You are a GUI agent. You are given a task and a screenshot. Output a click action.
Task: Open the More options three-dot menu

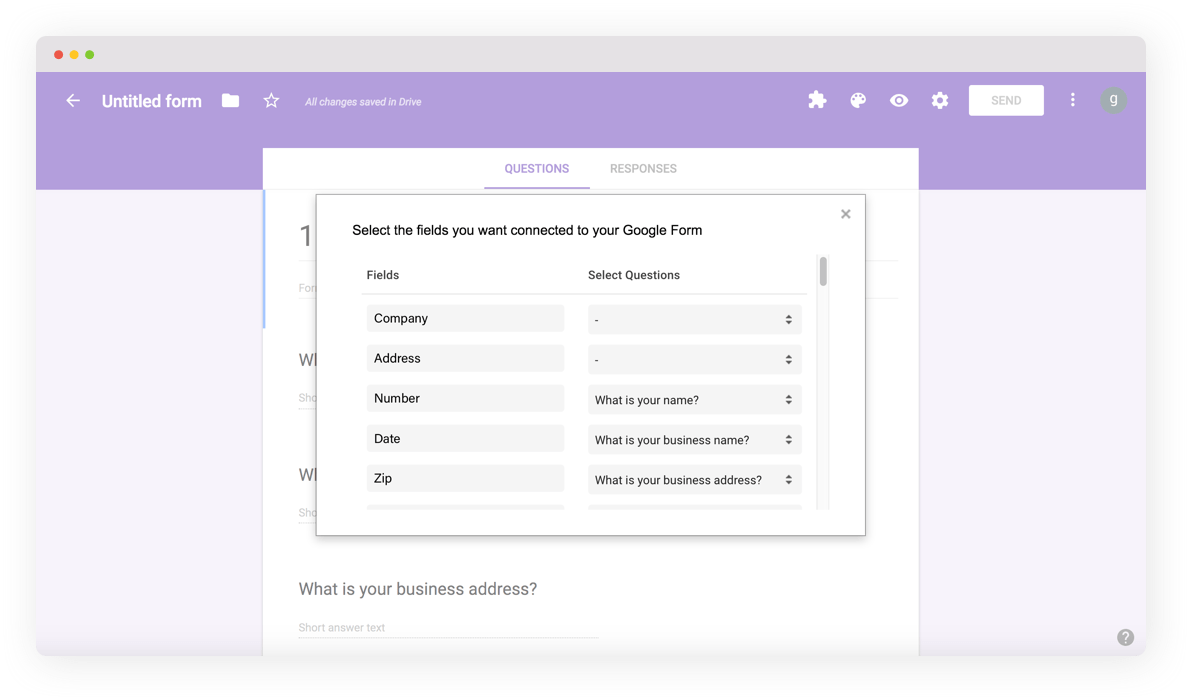click(x=1073, y=100)
